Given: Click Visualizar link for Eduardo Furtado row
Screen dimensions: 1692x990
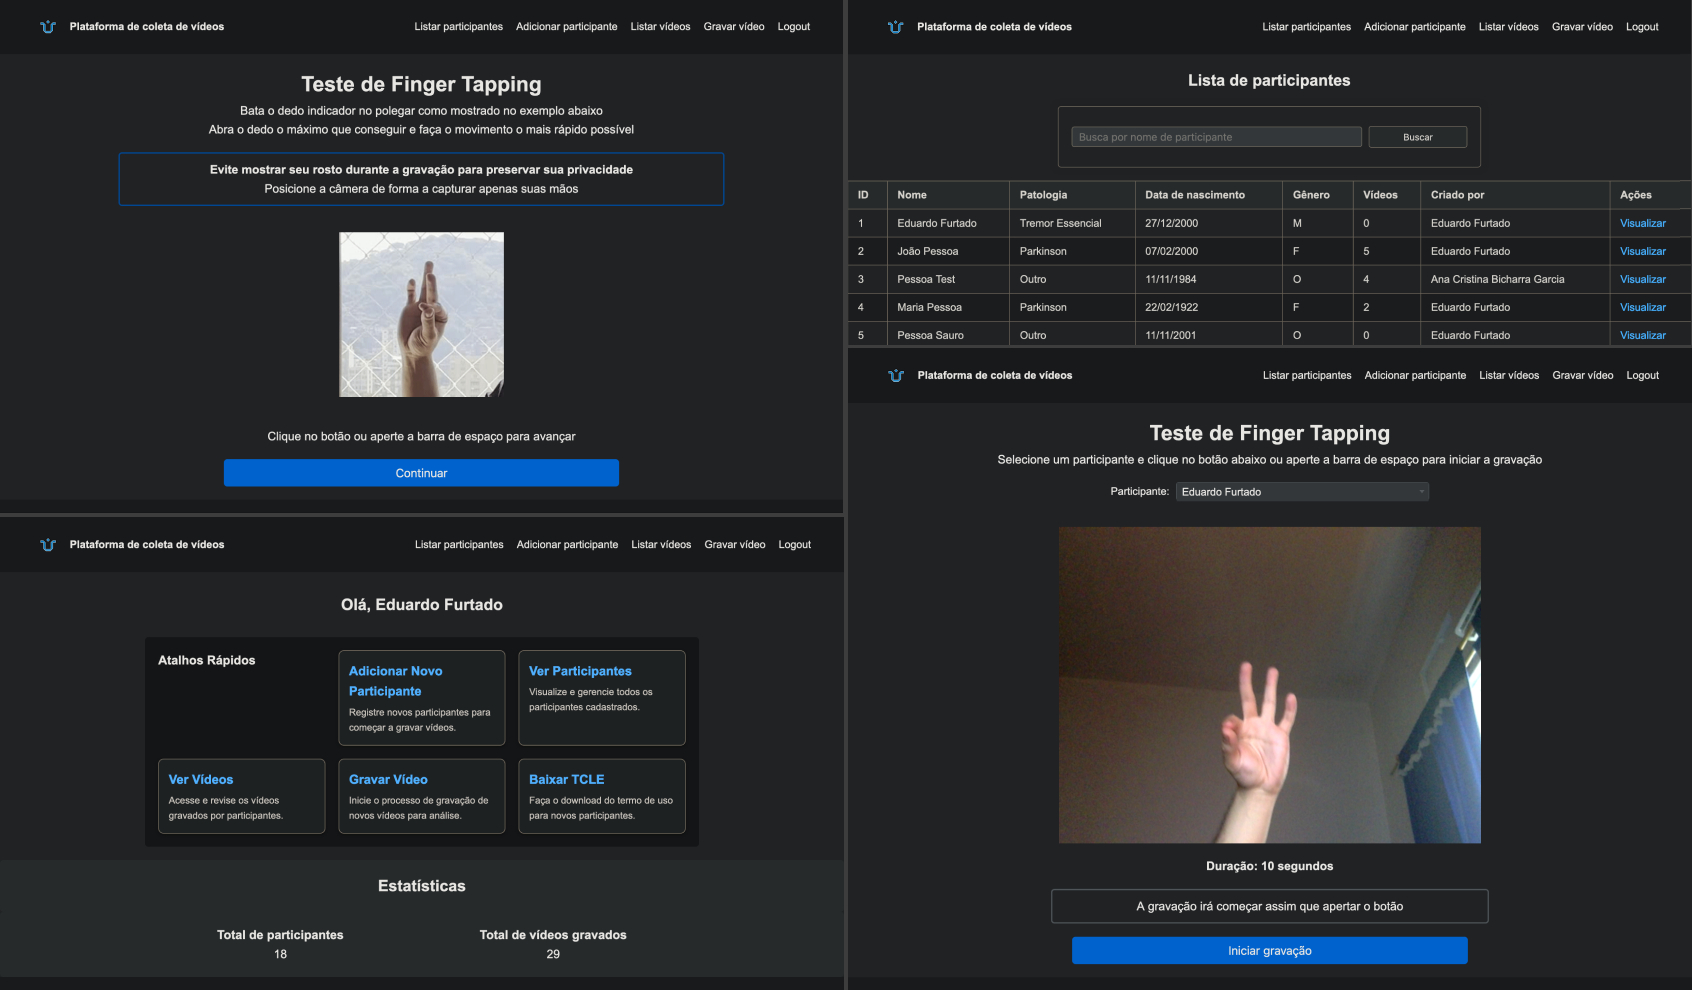Looking at the screenshot, I should (x=1643, y=224).
